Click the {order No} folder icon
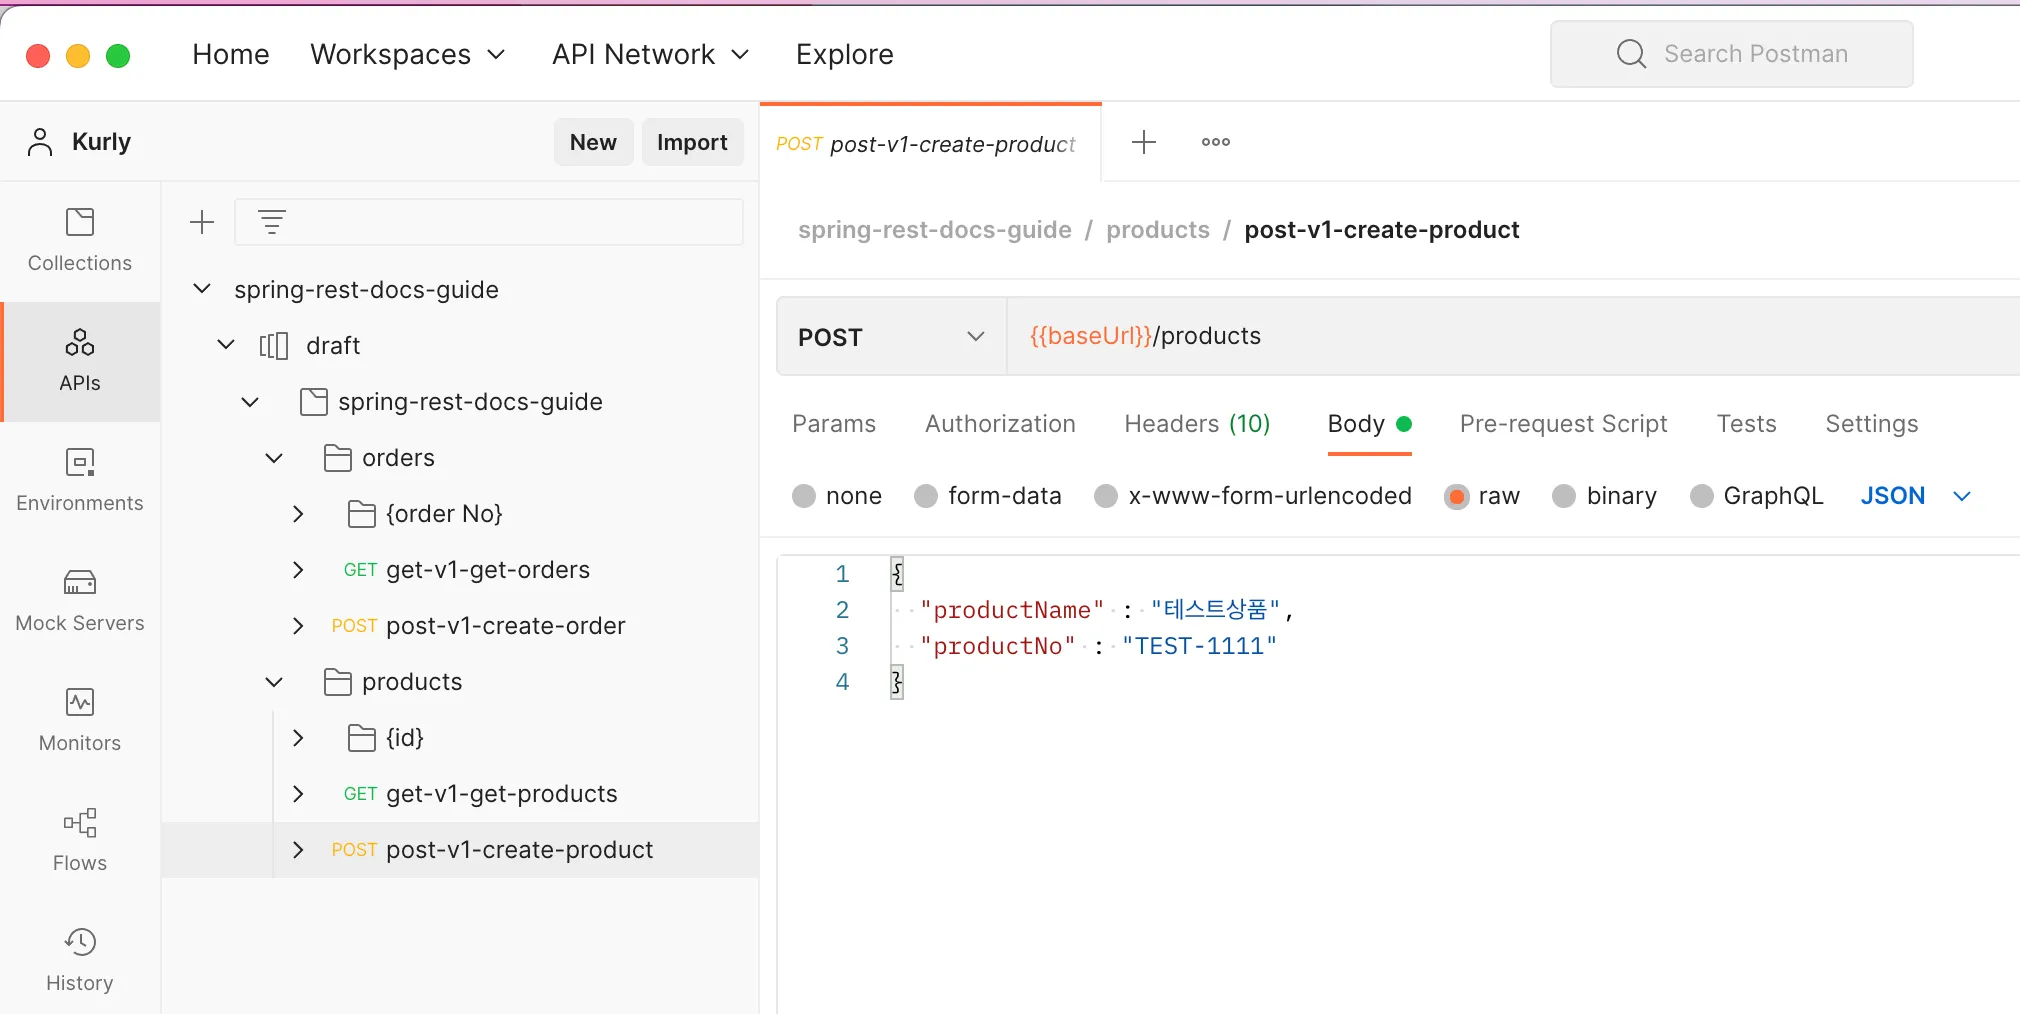The width and height of the screenshot is (2020, 1014). point(362,514)
